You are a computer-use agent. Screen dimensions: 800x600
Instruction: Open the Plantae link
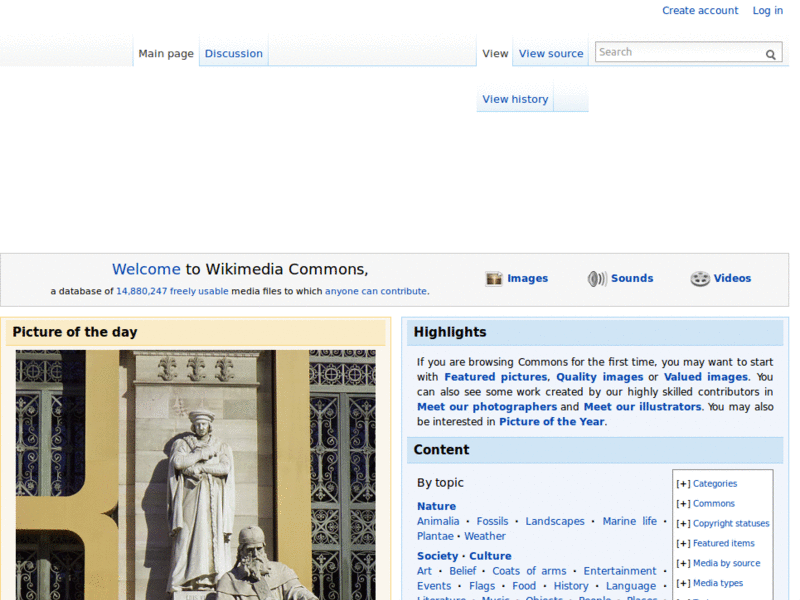coord(435,536)
